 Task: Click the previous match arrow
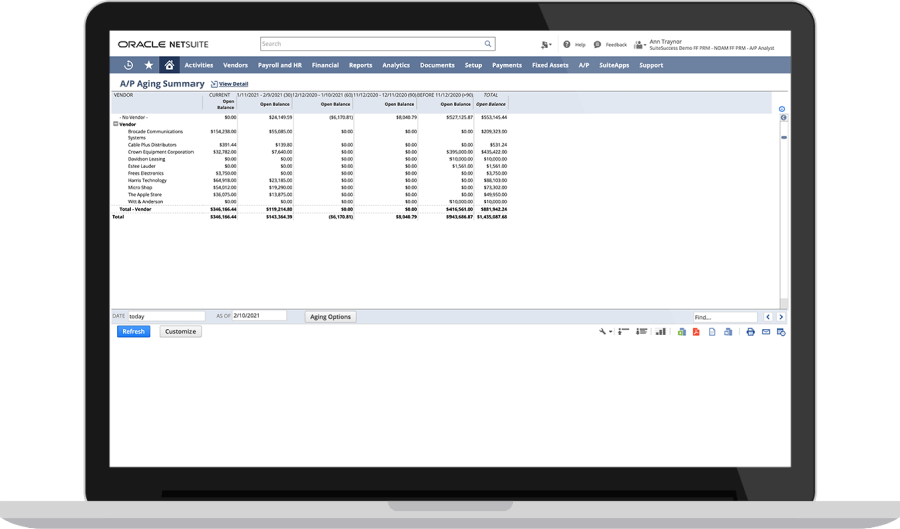[x=768, y=317]
